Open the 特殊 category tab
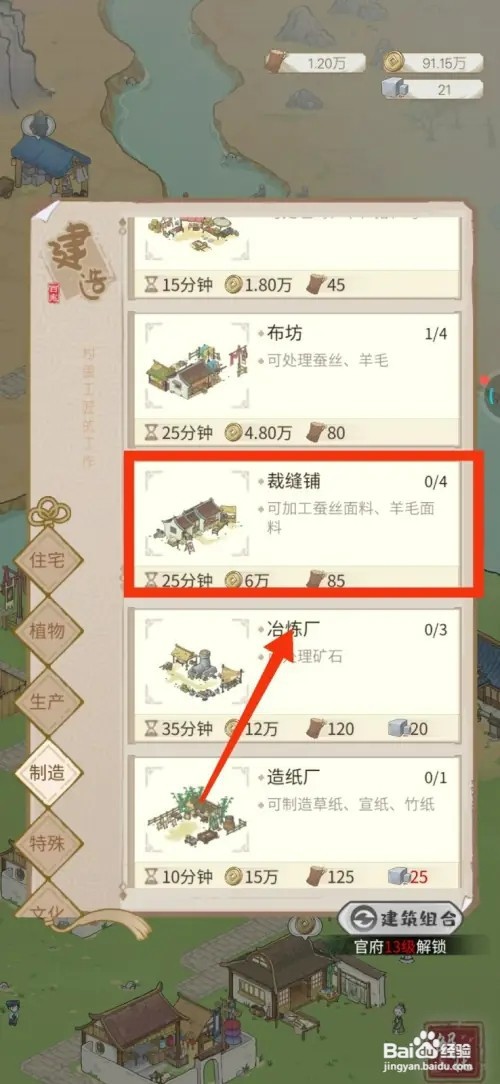This screenshot has height=1084, width=500. (48, 843)
